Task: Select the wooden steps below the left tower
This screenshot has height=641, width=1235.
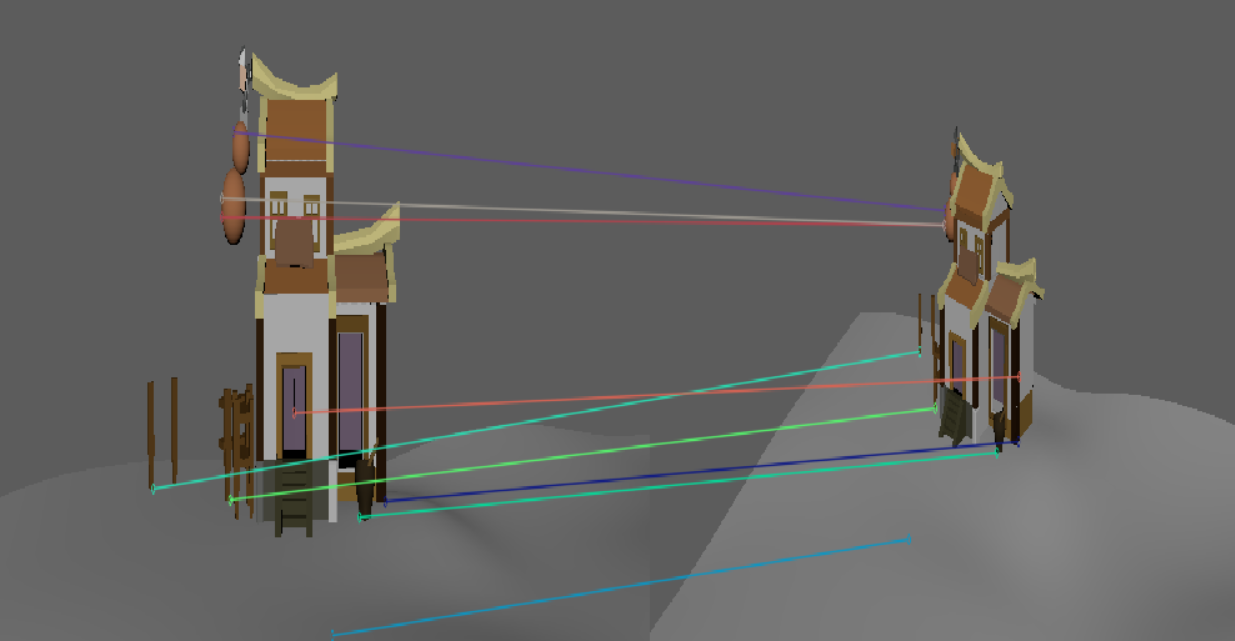Action: point(294,497)
